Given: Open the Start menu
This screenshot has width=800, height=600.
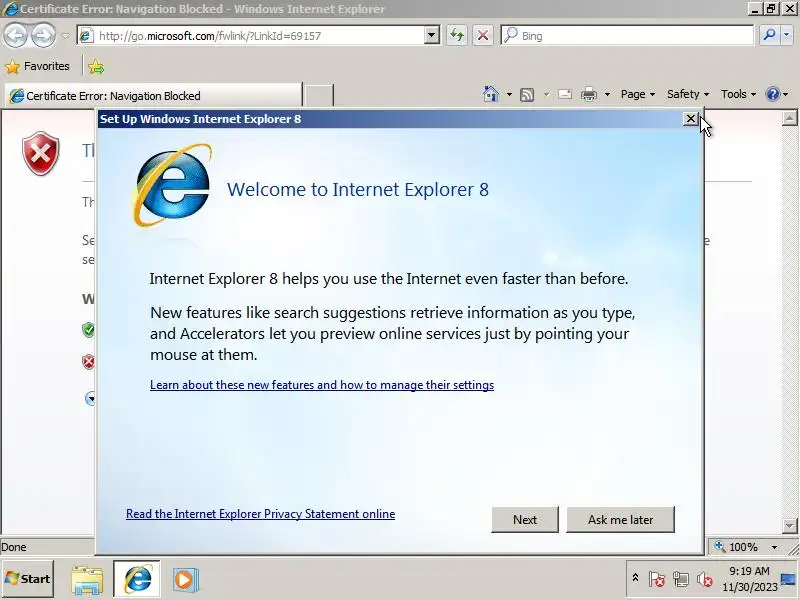Looking at the screenshot, I should 28,579.
